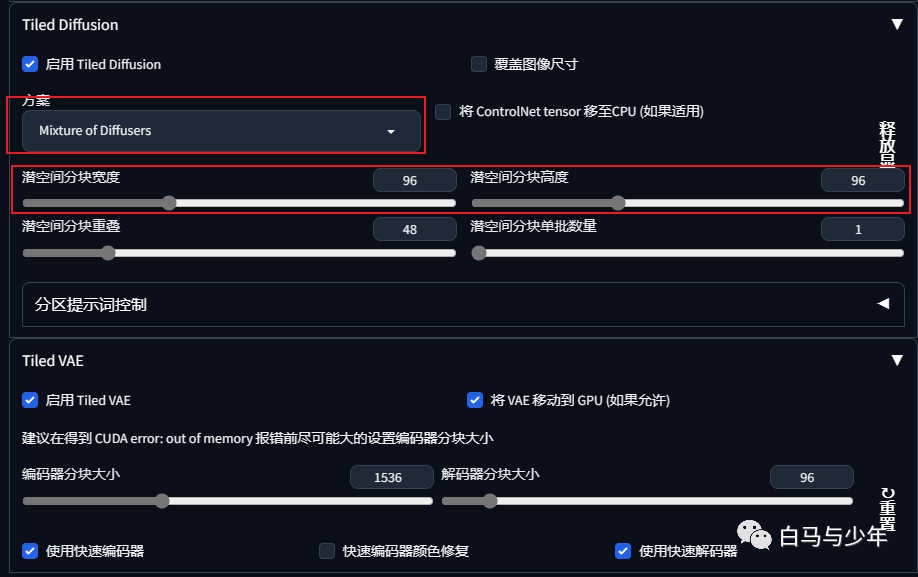Image resolution: width=918 pixels, height=577 pixels.
Task: Enable 快速编码器颜色修复 checkbox
Action: click(327, 551)
